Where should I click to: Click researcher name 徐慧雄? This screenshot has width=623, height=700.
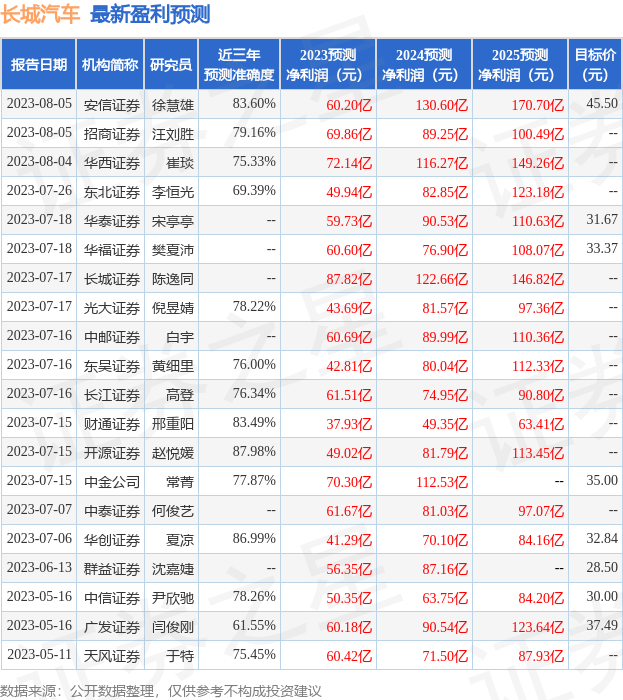pos(173,105)
